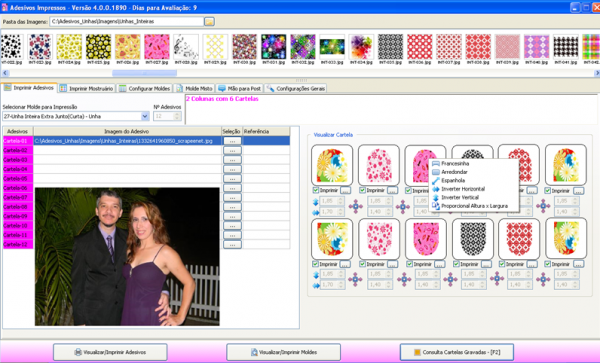Apply Inverter Horizontal from the context menu
This screenshot has width=600, height=363.
point(463,189)
